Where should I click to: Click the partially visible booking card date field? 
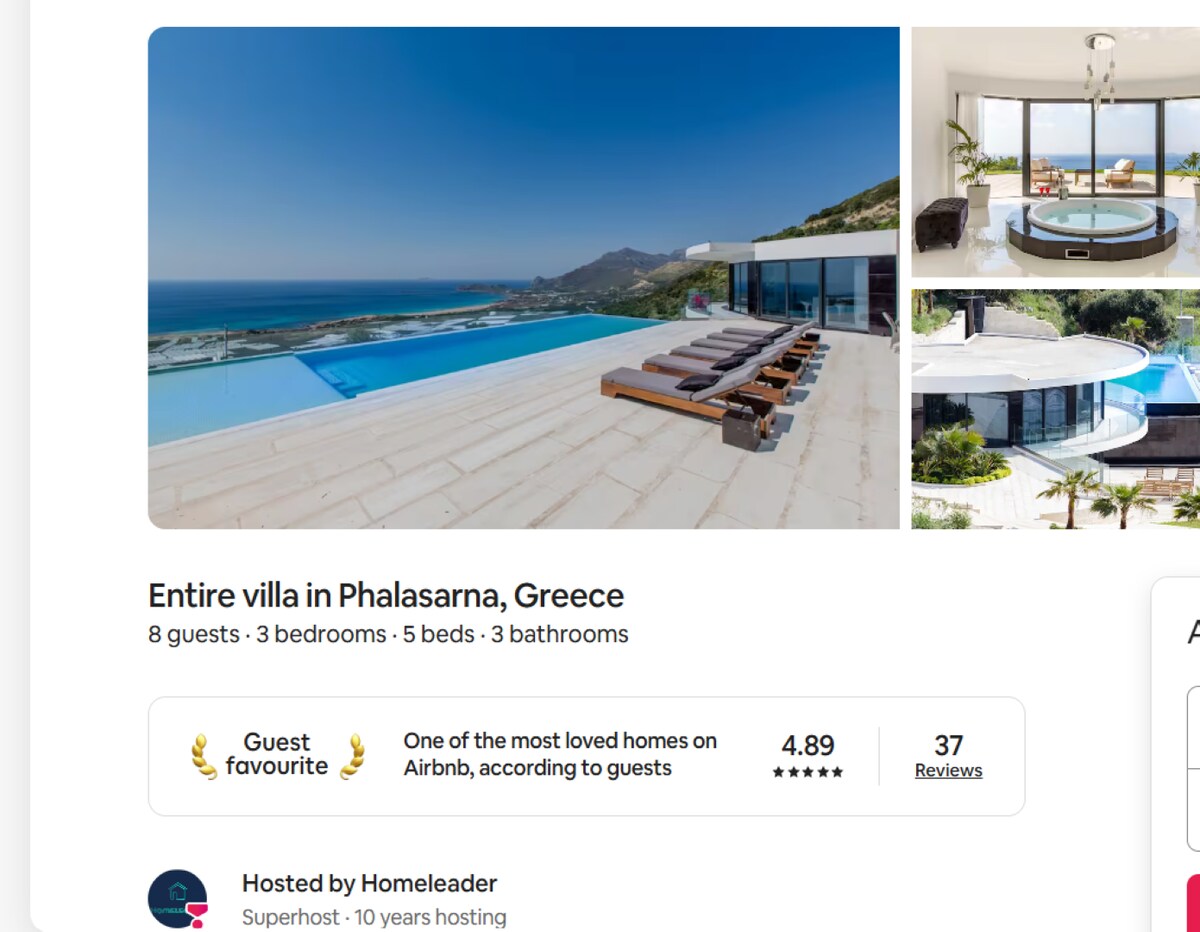tap(1193, 727)
